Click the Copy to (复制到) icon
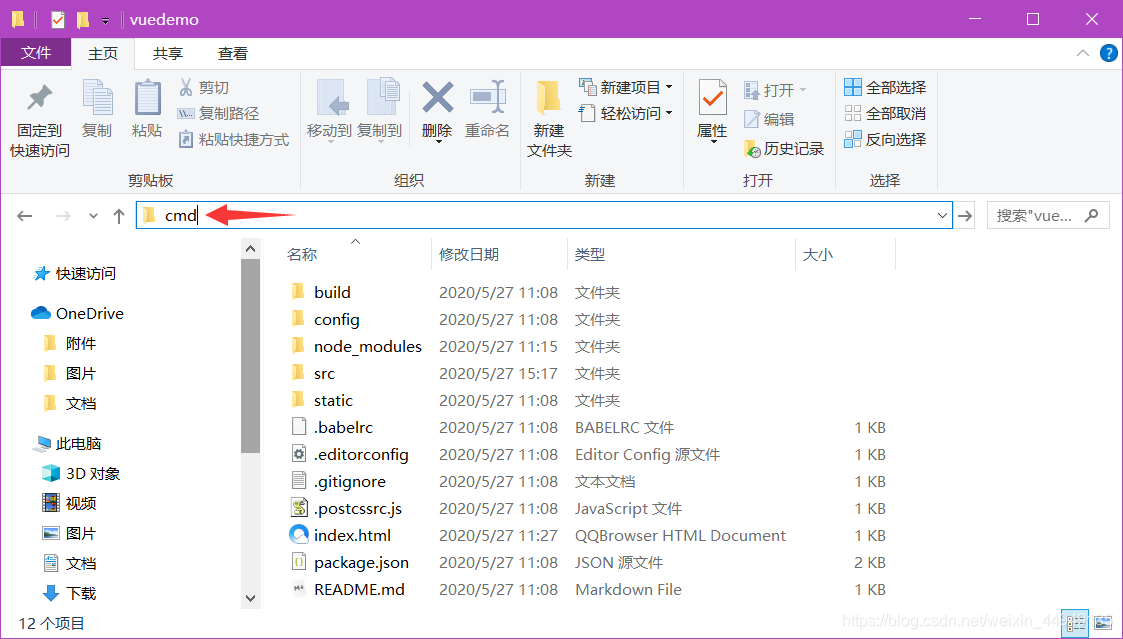Viewport: 1123px width, 639px height. tap(381, 97)
